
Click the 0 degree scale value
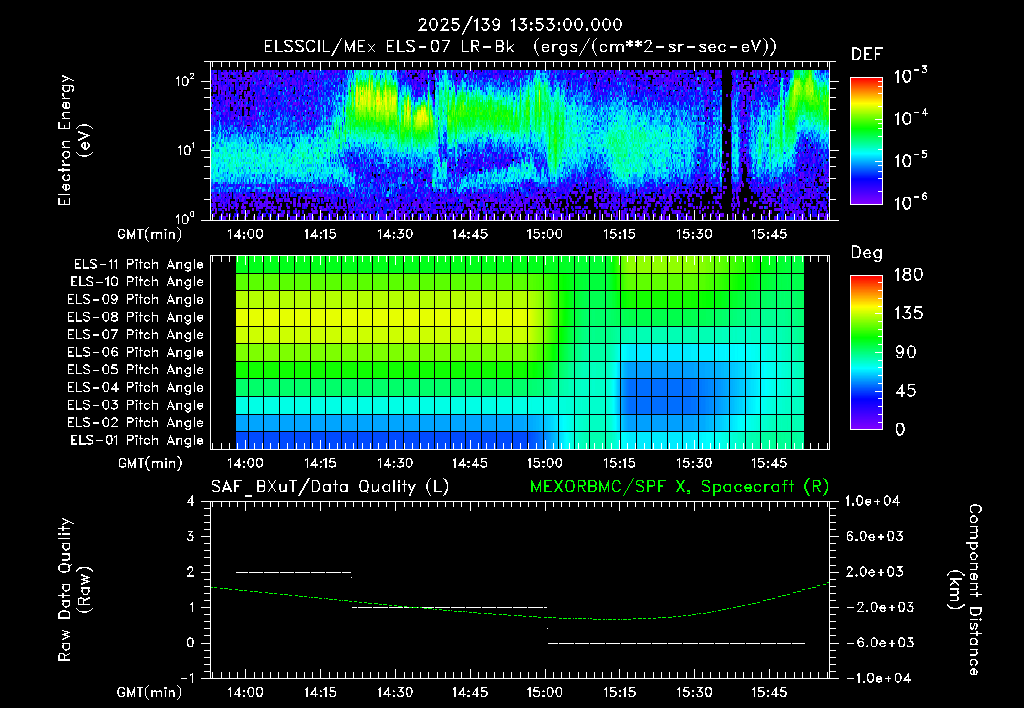(x=900, y=429)
